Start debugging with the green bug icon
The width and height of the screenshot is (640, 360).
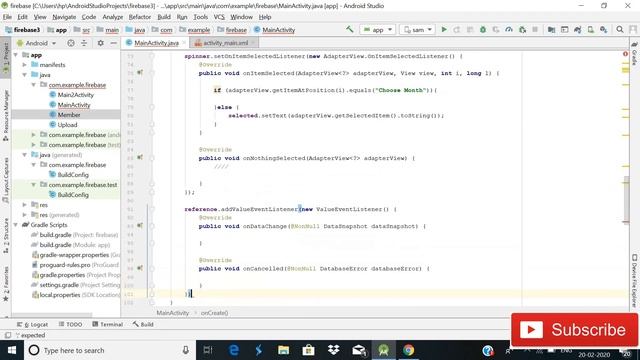coord(483,29)
